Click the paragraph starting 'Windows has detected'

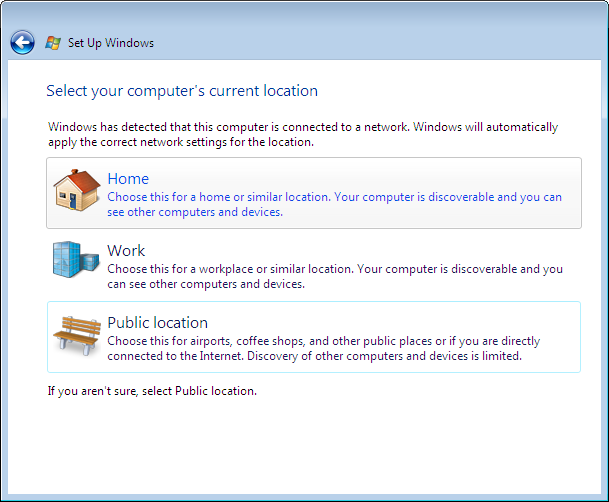tap(303, 134)
